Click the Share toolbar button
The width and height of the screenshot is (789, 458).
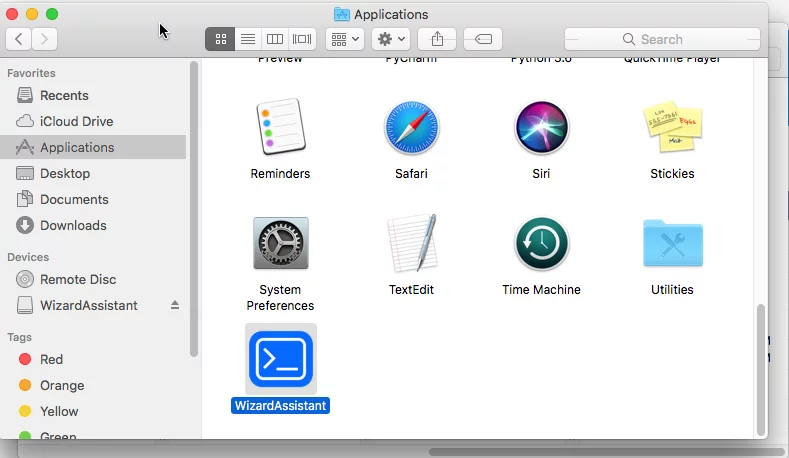tap(437, 39)
